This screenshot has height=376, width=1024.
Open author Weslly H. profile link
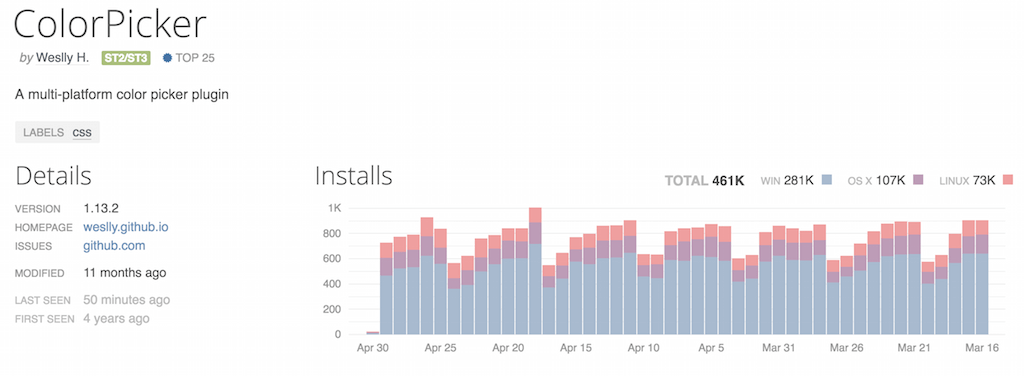62,58
